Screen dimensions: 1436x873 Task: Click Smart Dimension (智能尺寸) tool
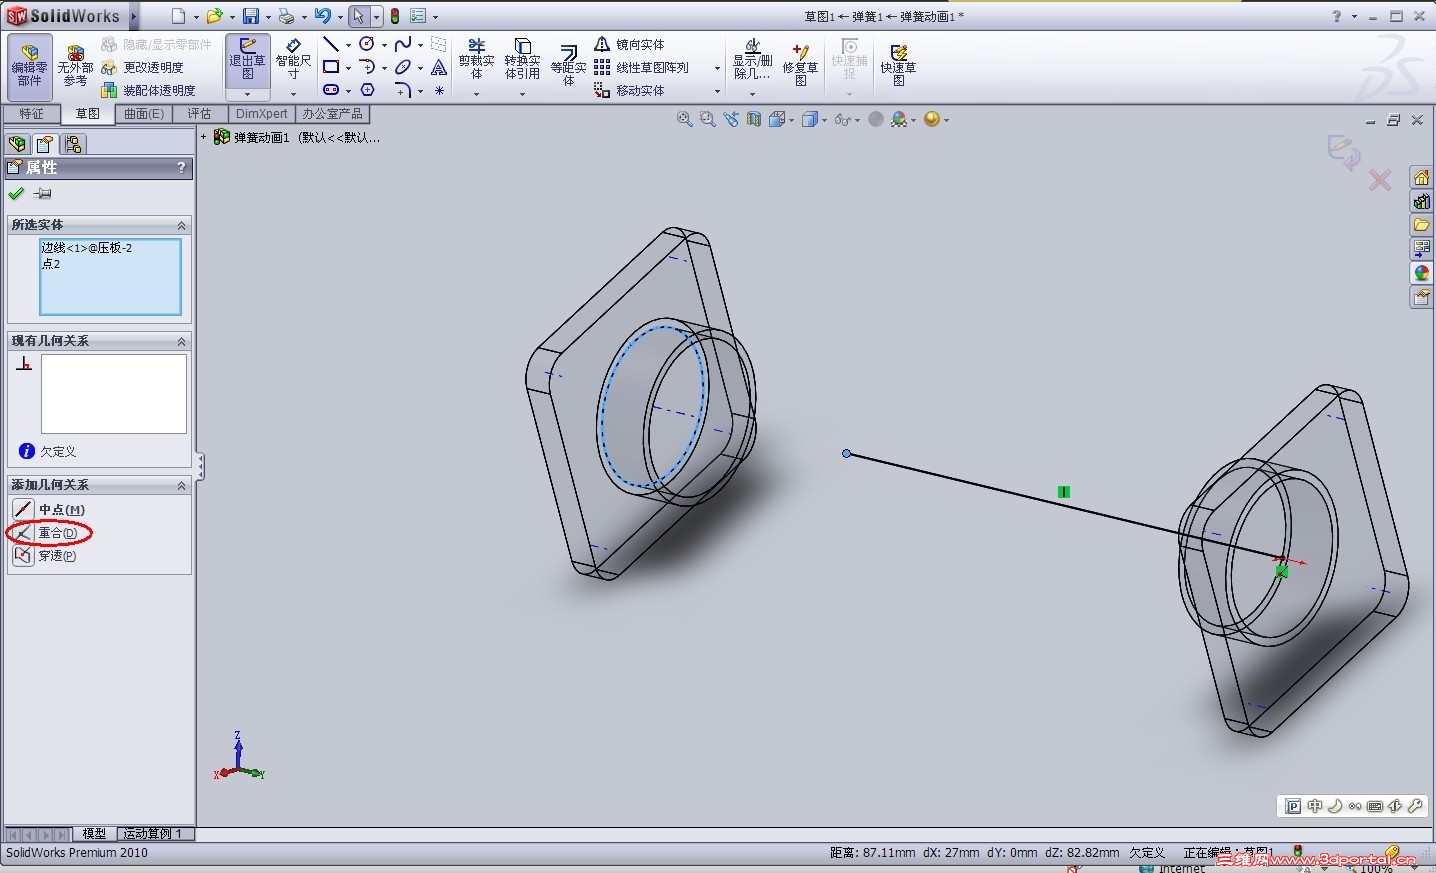click(293, 59)
